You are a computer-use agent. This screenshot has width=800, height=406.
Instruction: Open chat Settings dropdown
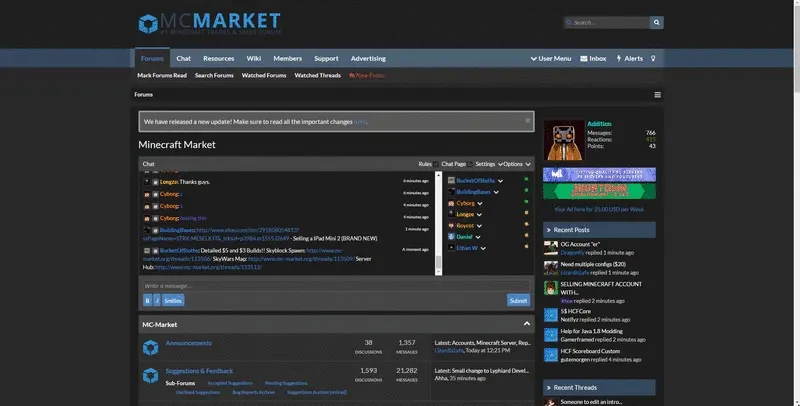point(489,164)
